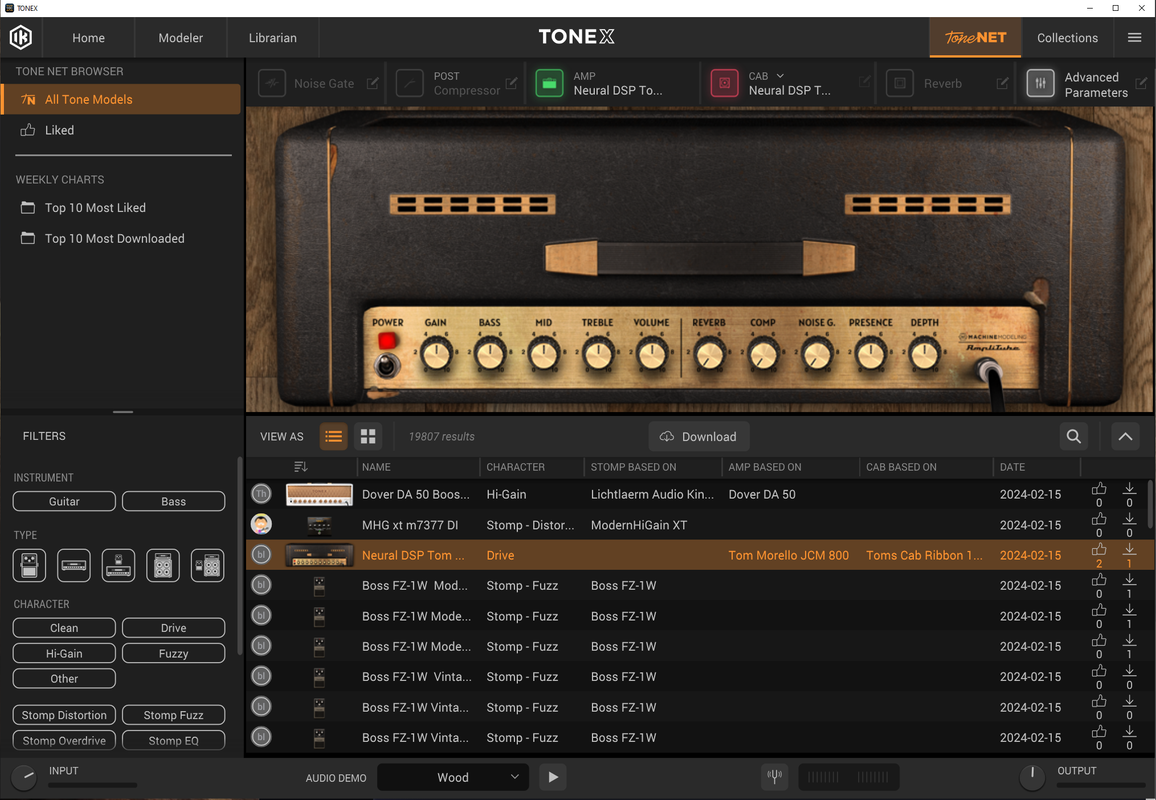Adjust the OUTPUT level knob
The height and width of the screenshot is (800, 1156).
[x=1032, y=776]
